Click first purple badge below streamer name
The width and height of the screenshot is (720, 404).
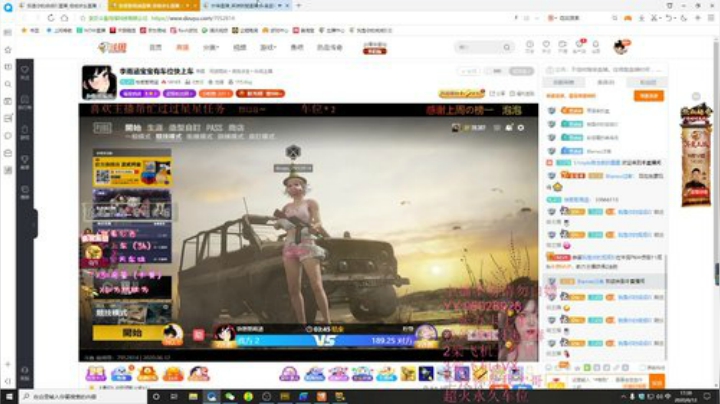[x=139, y=94]
